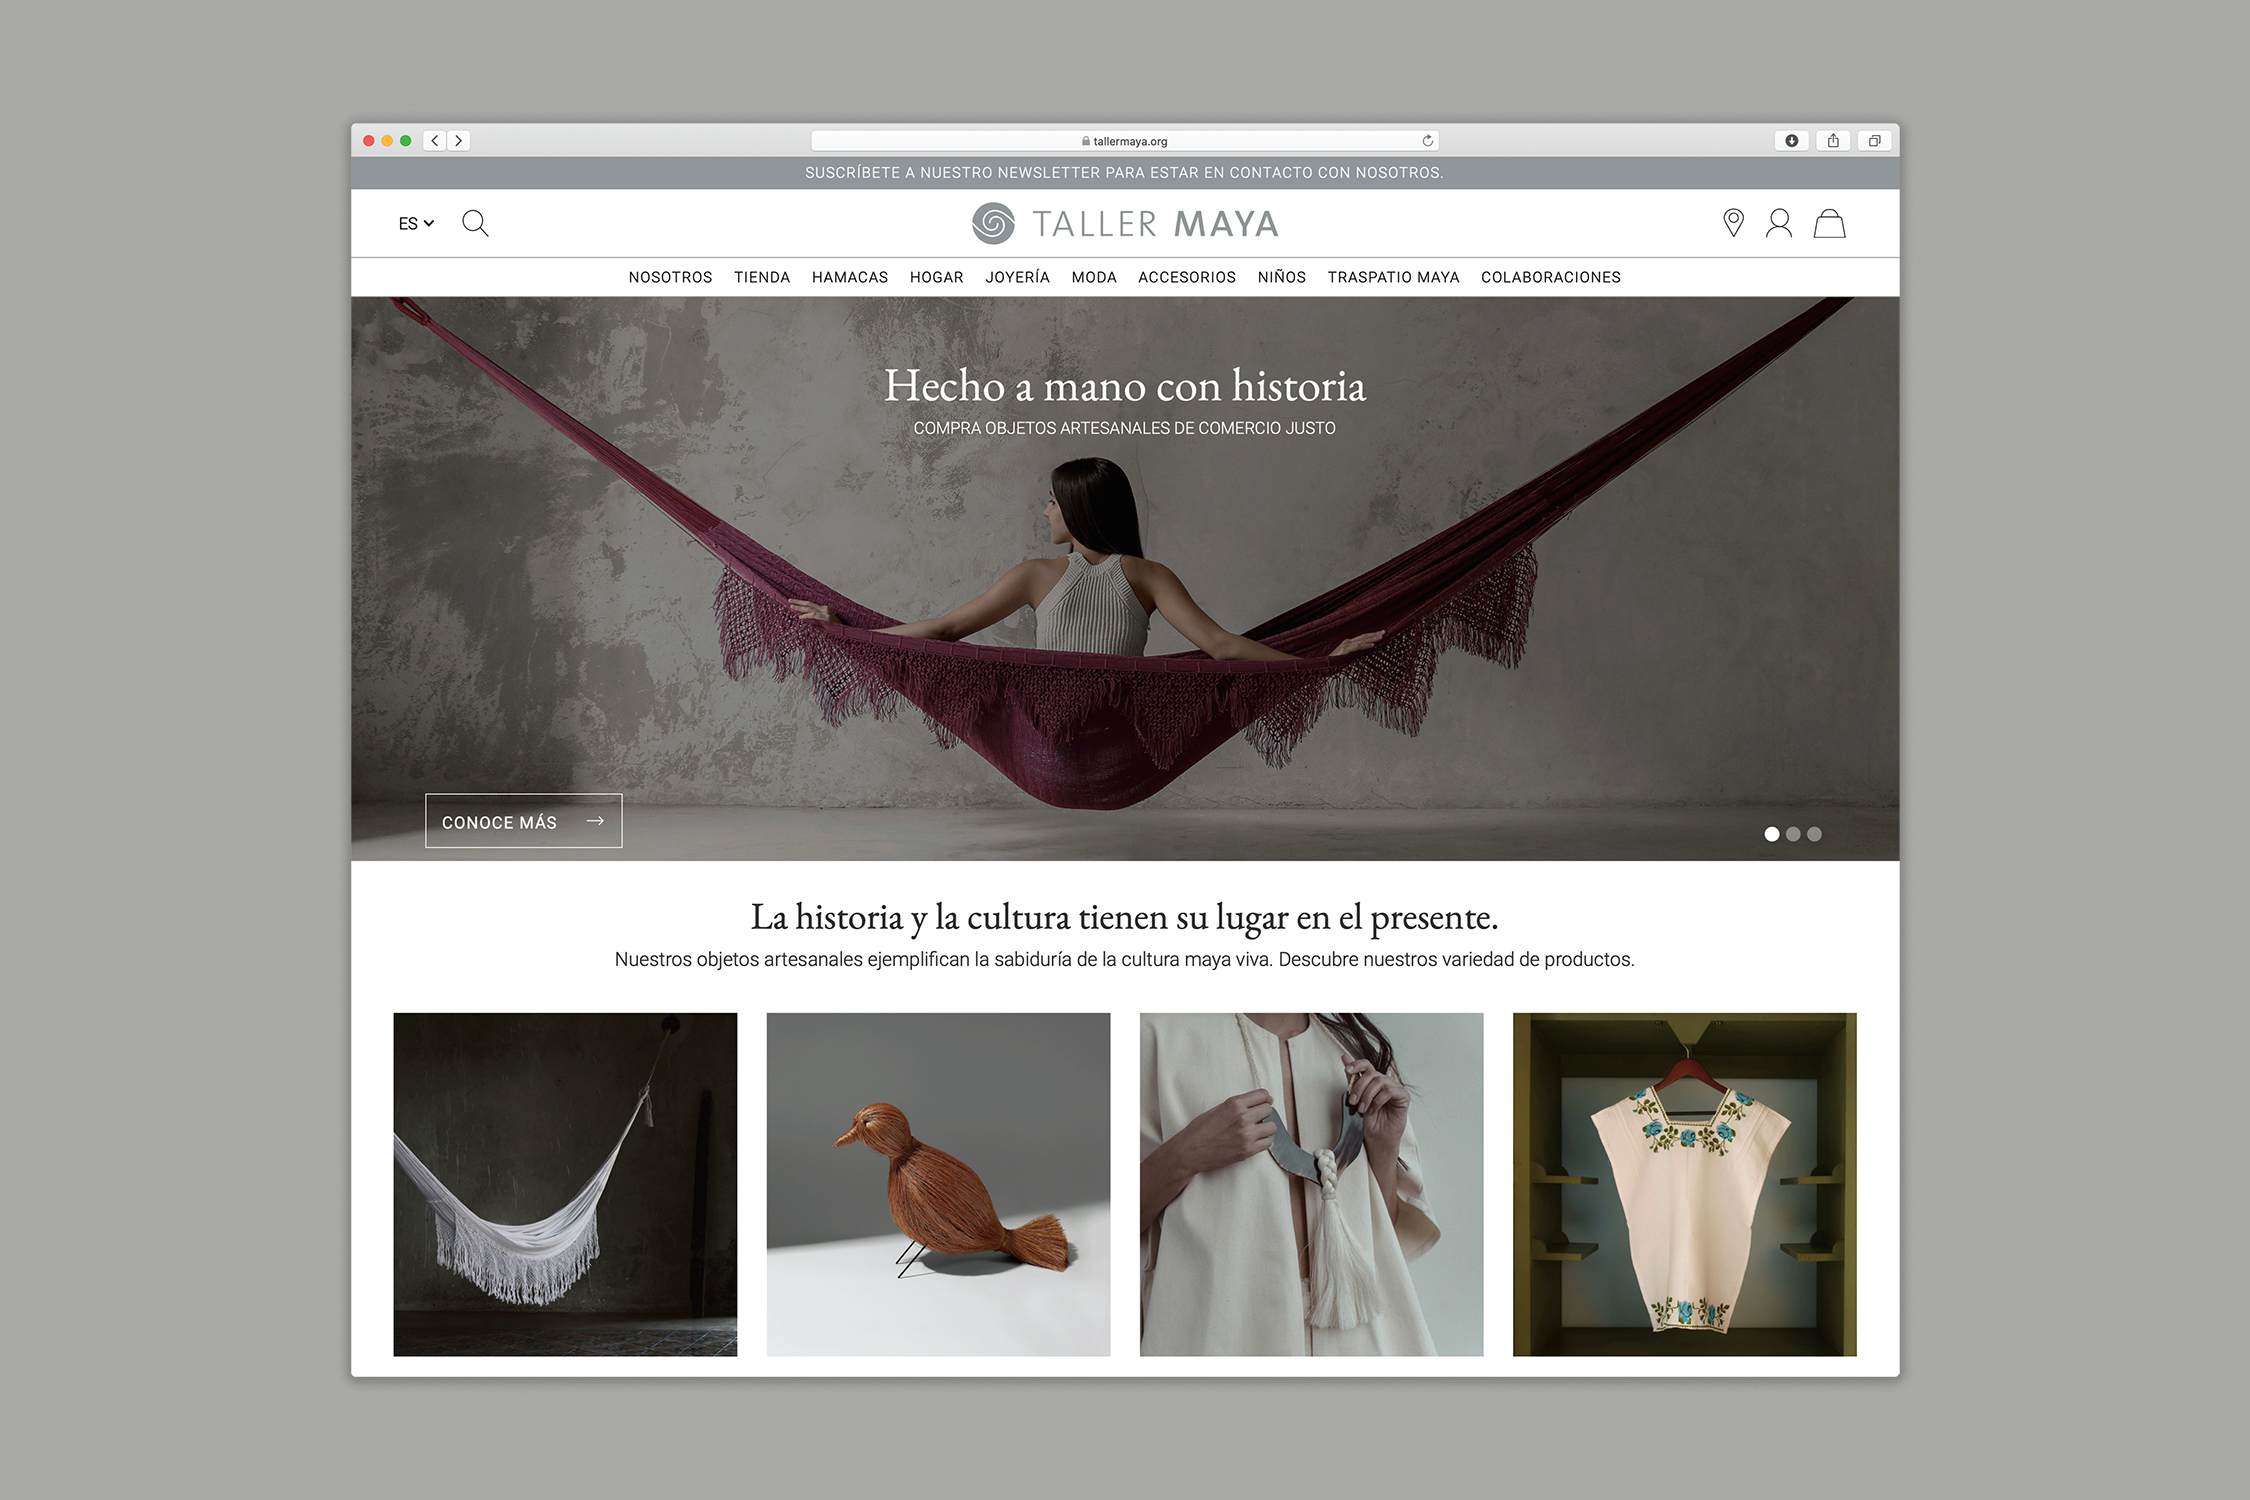Open the COLABORACIONES menu item
This screenshot has height=1500, width=2250.
coord(1551,277)
